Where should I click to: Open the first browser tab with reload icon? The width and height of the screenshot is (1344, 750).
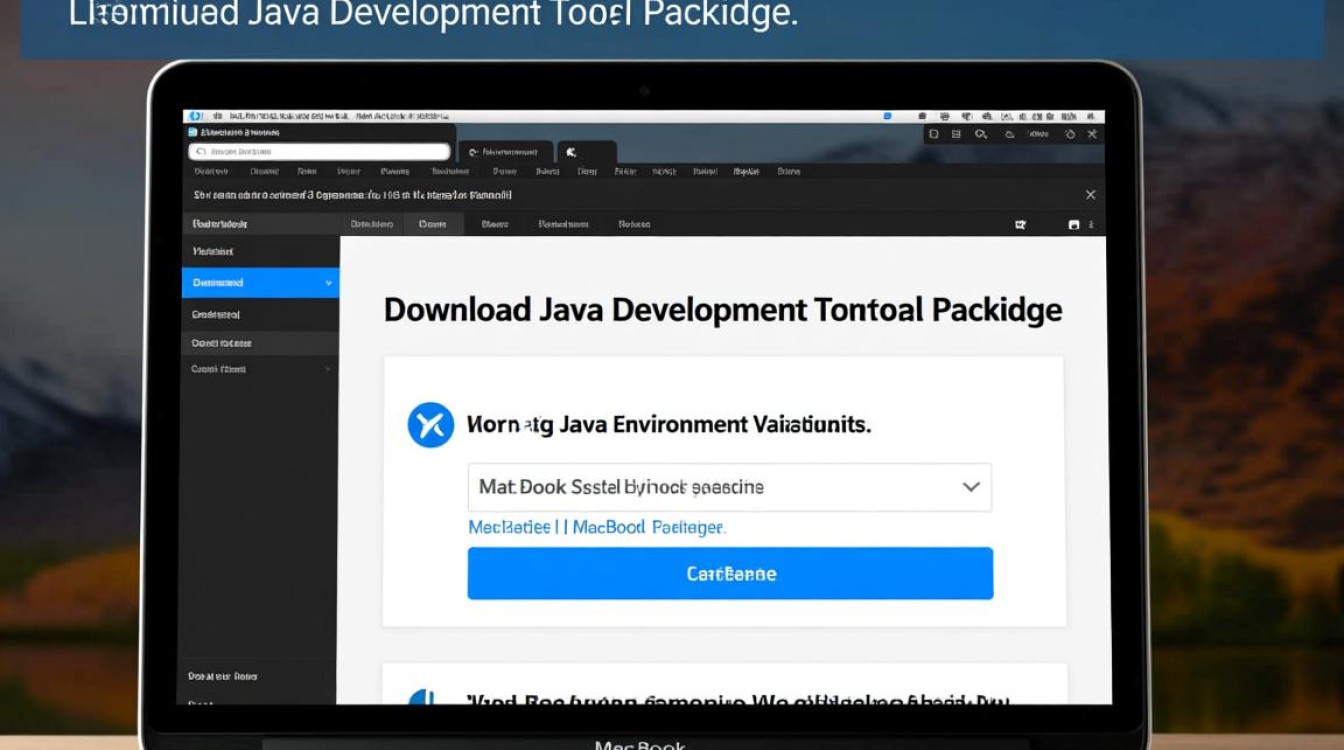click(x=509, y=152)
